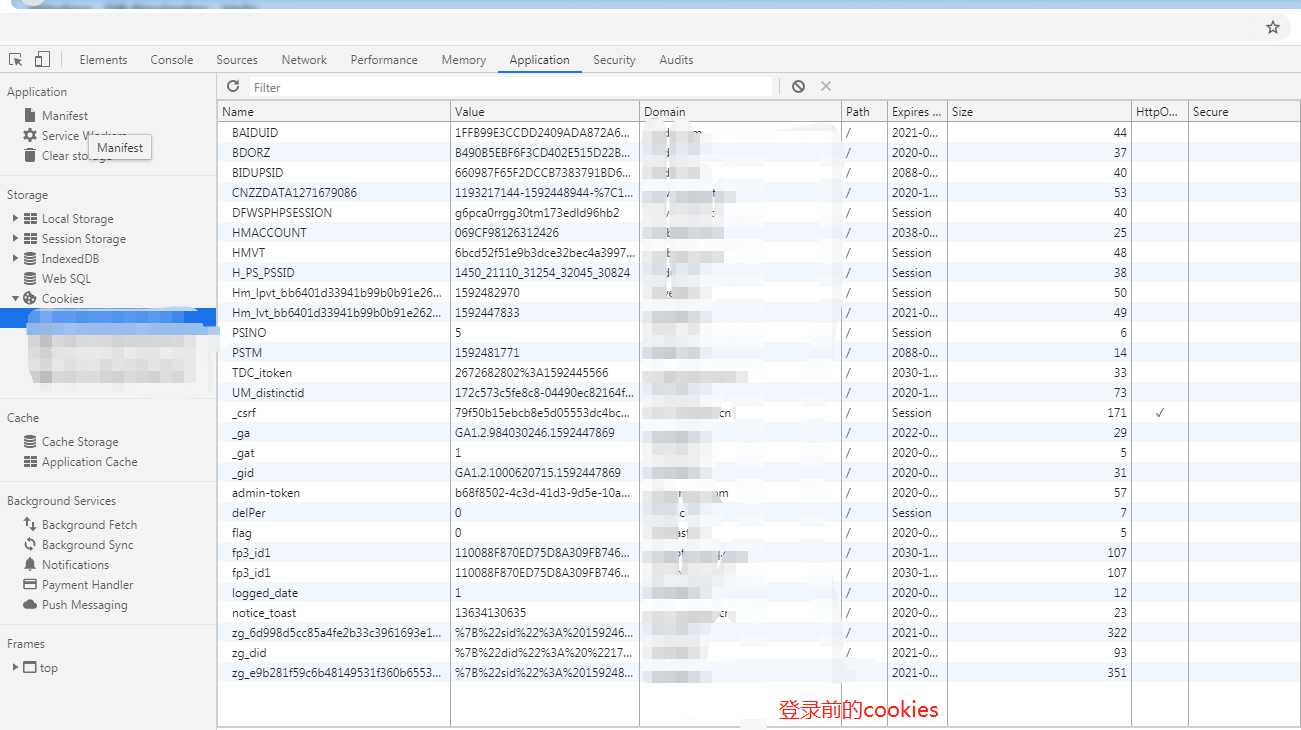Click the PSTM value 1592481771
This screenshot has height=730, width=1301.
click(x=487, y=353)
